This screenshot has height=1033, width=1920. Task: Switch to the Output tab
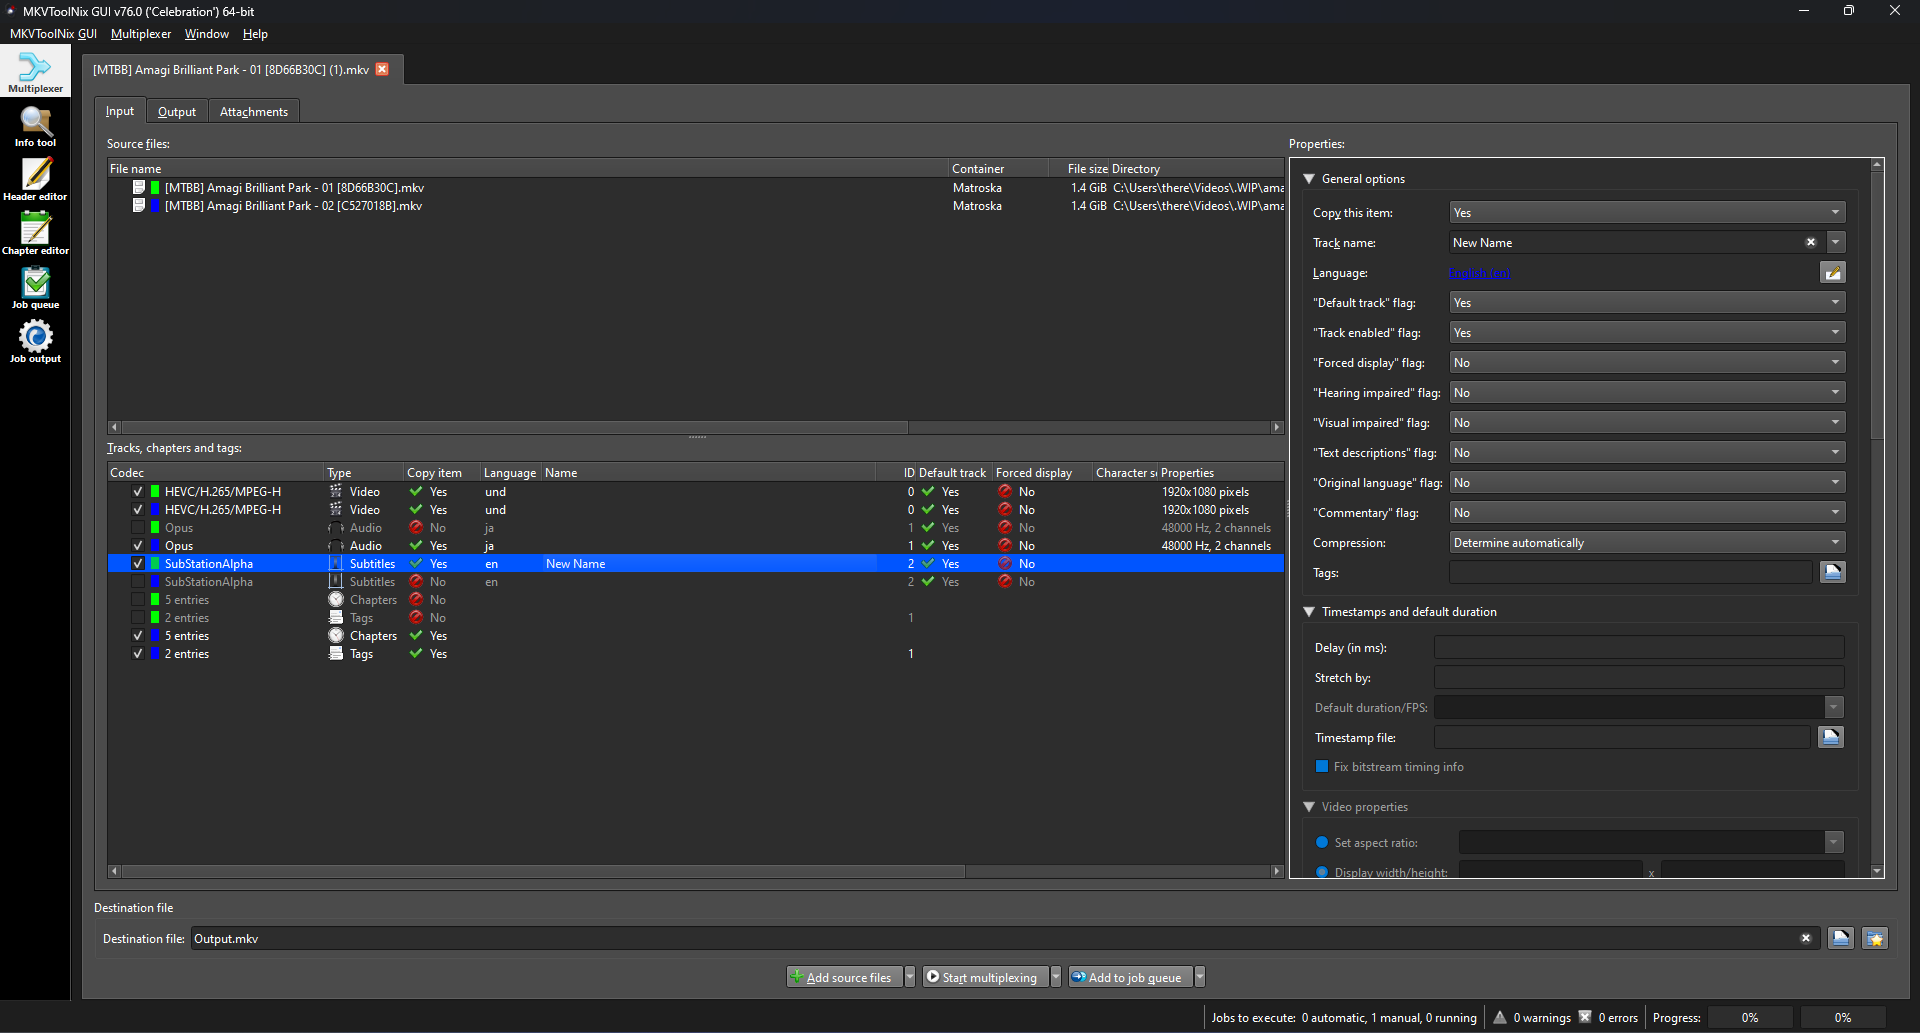(177, 111)
